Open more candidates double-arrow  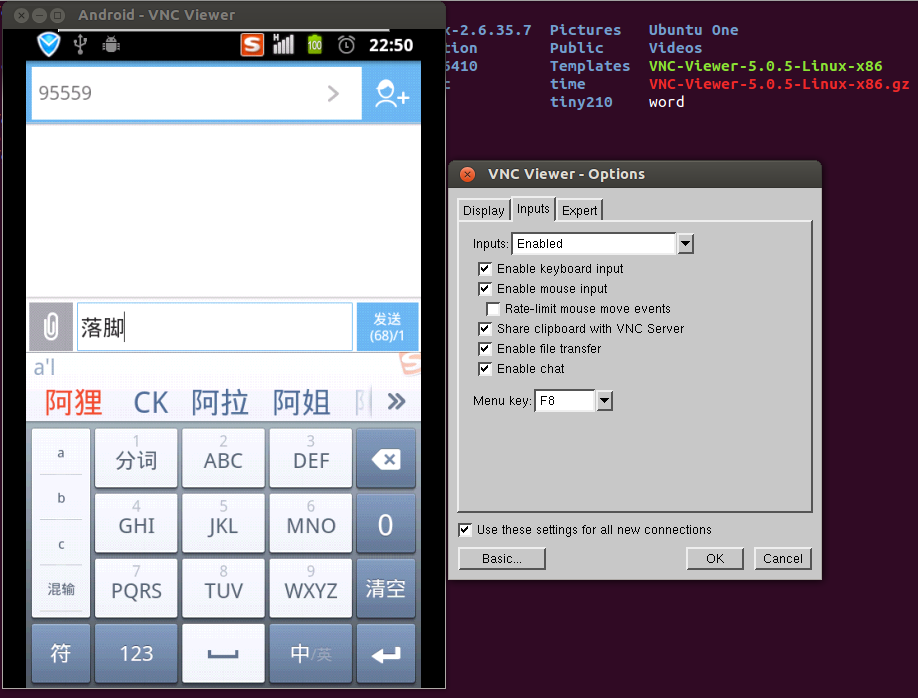click(x=396, y=402)
